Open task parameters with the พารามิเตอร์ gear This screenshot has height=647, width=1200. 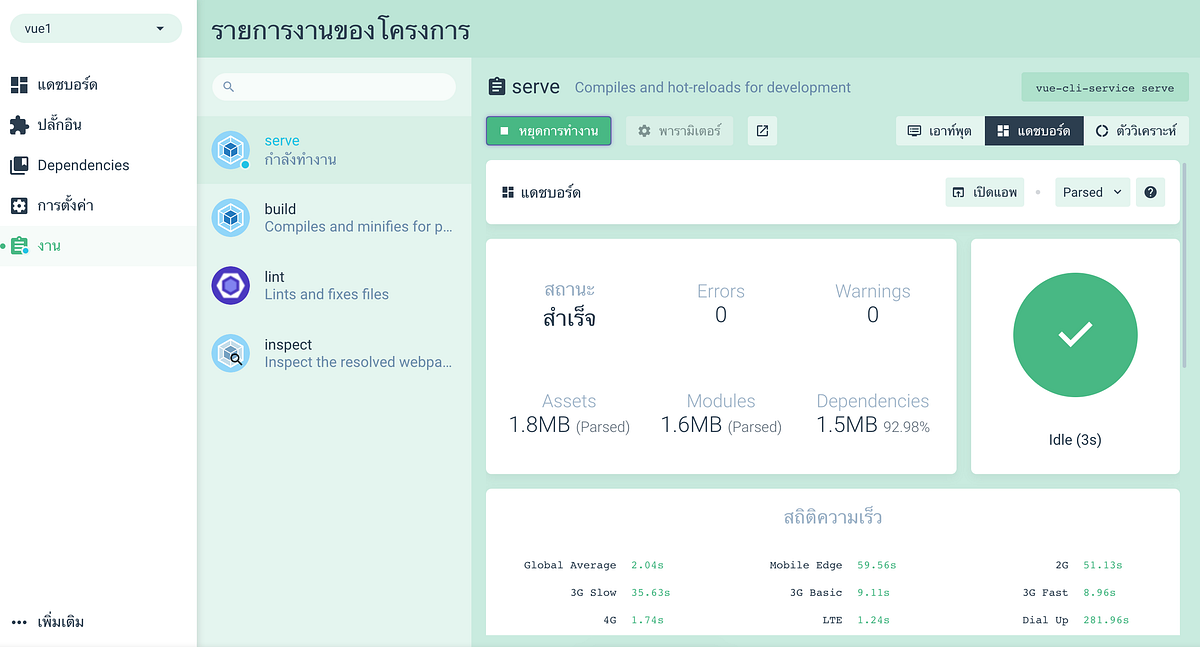click(679, 130)
